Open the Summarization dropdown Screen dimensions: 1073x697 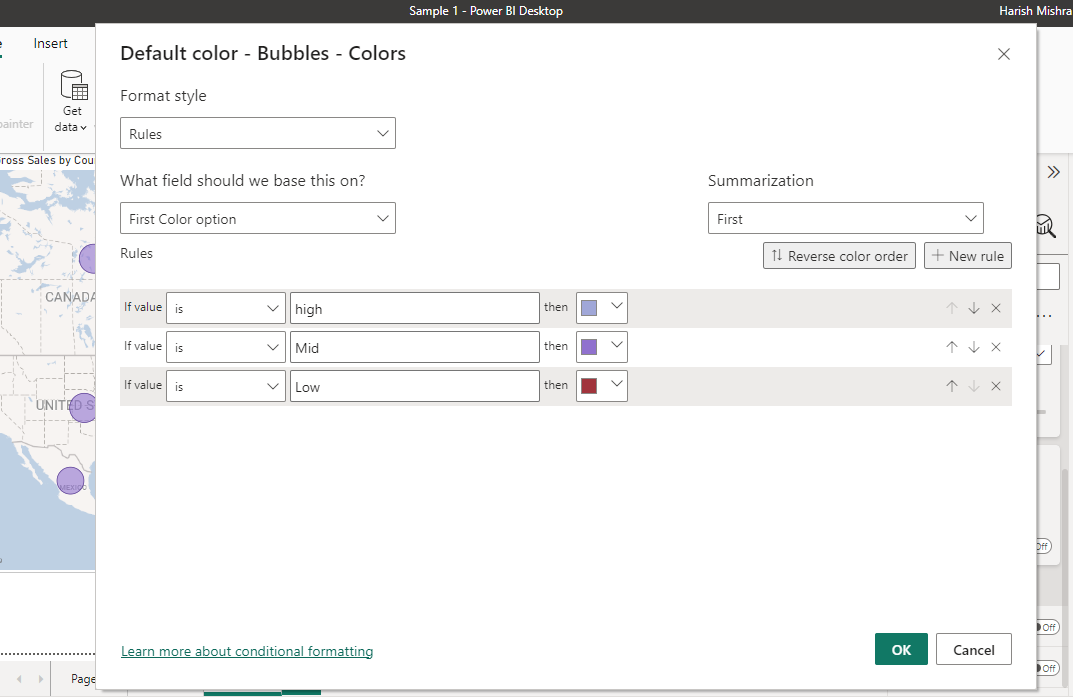tap(845, 218)
